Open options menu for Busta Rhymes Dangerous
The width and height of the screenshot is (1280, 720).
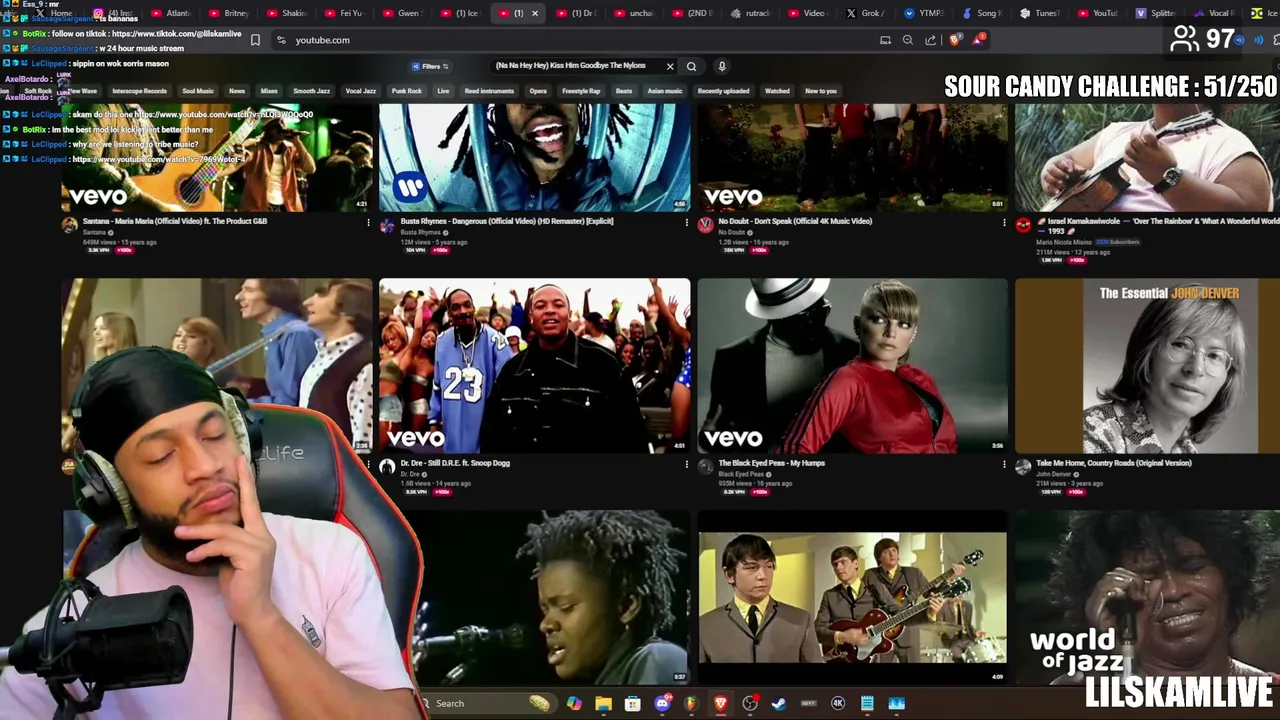click(686, 223)
